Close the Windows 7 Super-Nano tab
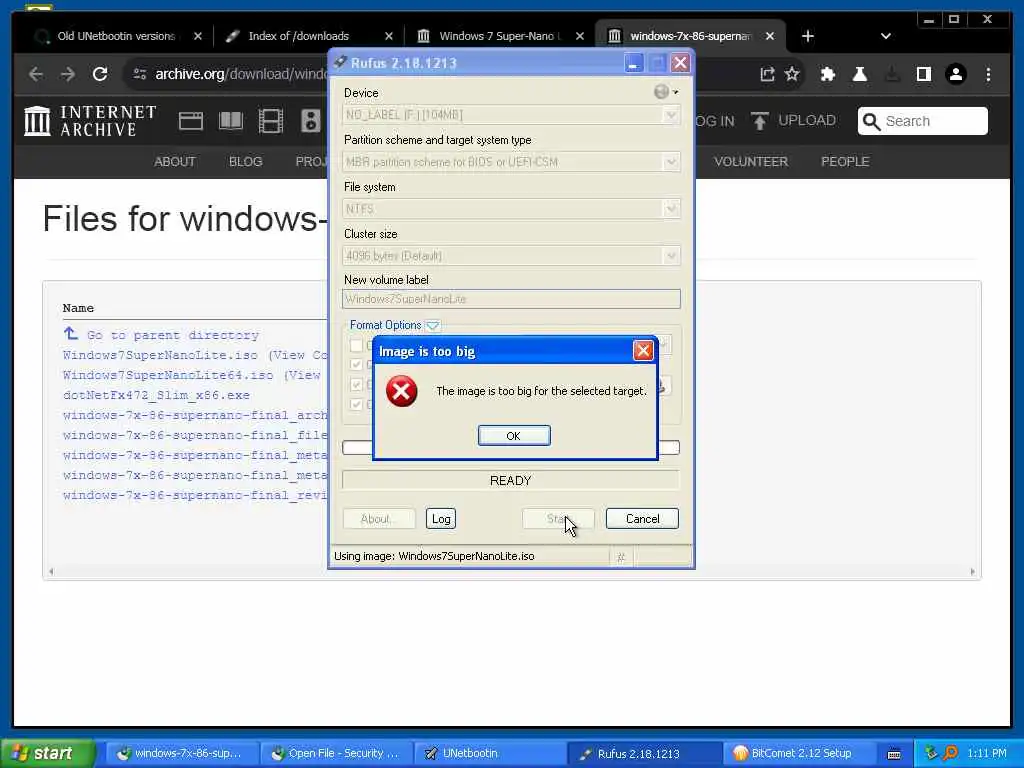This screenshot has height=768, width=1024. [579, 37]
